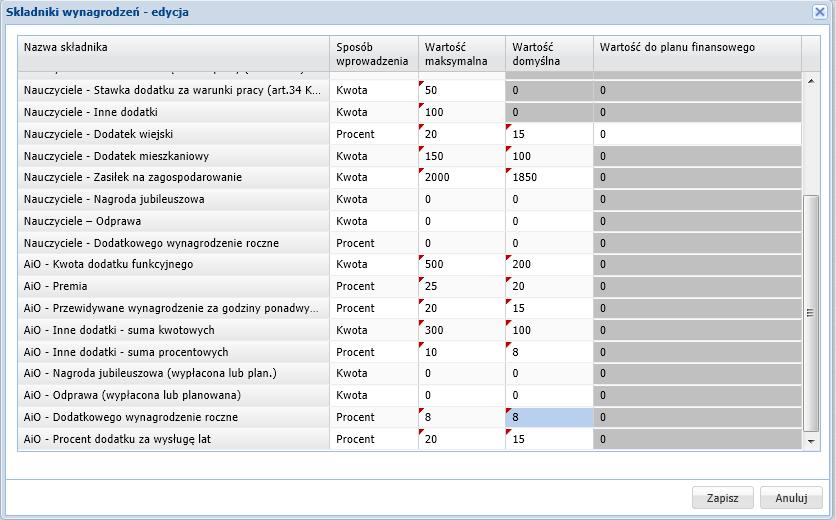
Task: Click the vertical scrollbar thumb
Action: pos(810,313)
